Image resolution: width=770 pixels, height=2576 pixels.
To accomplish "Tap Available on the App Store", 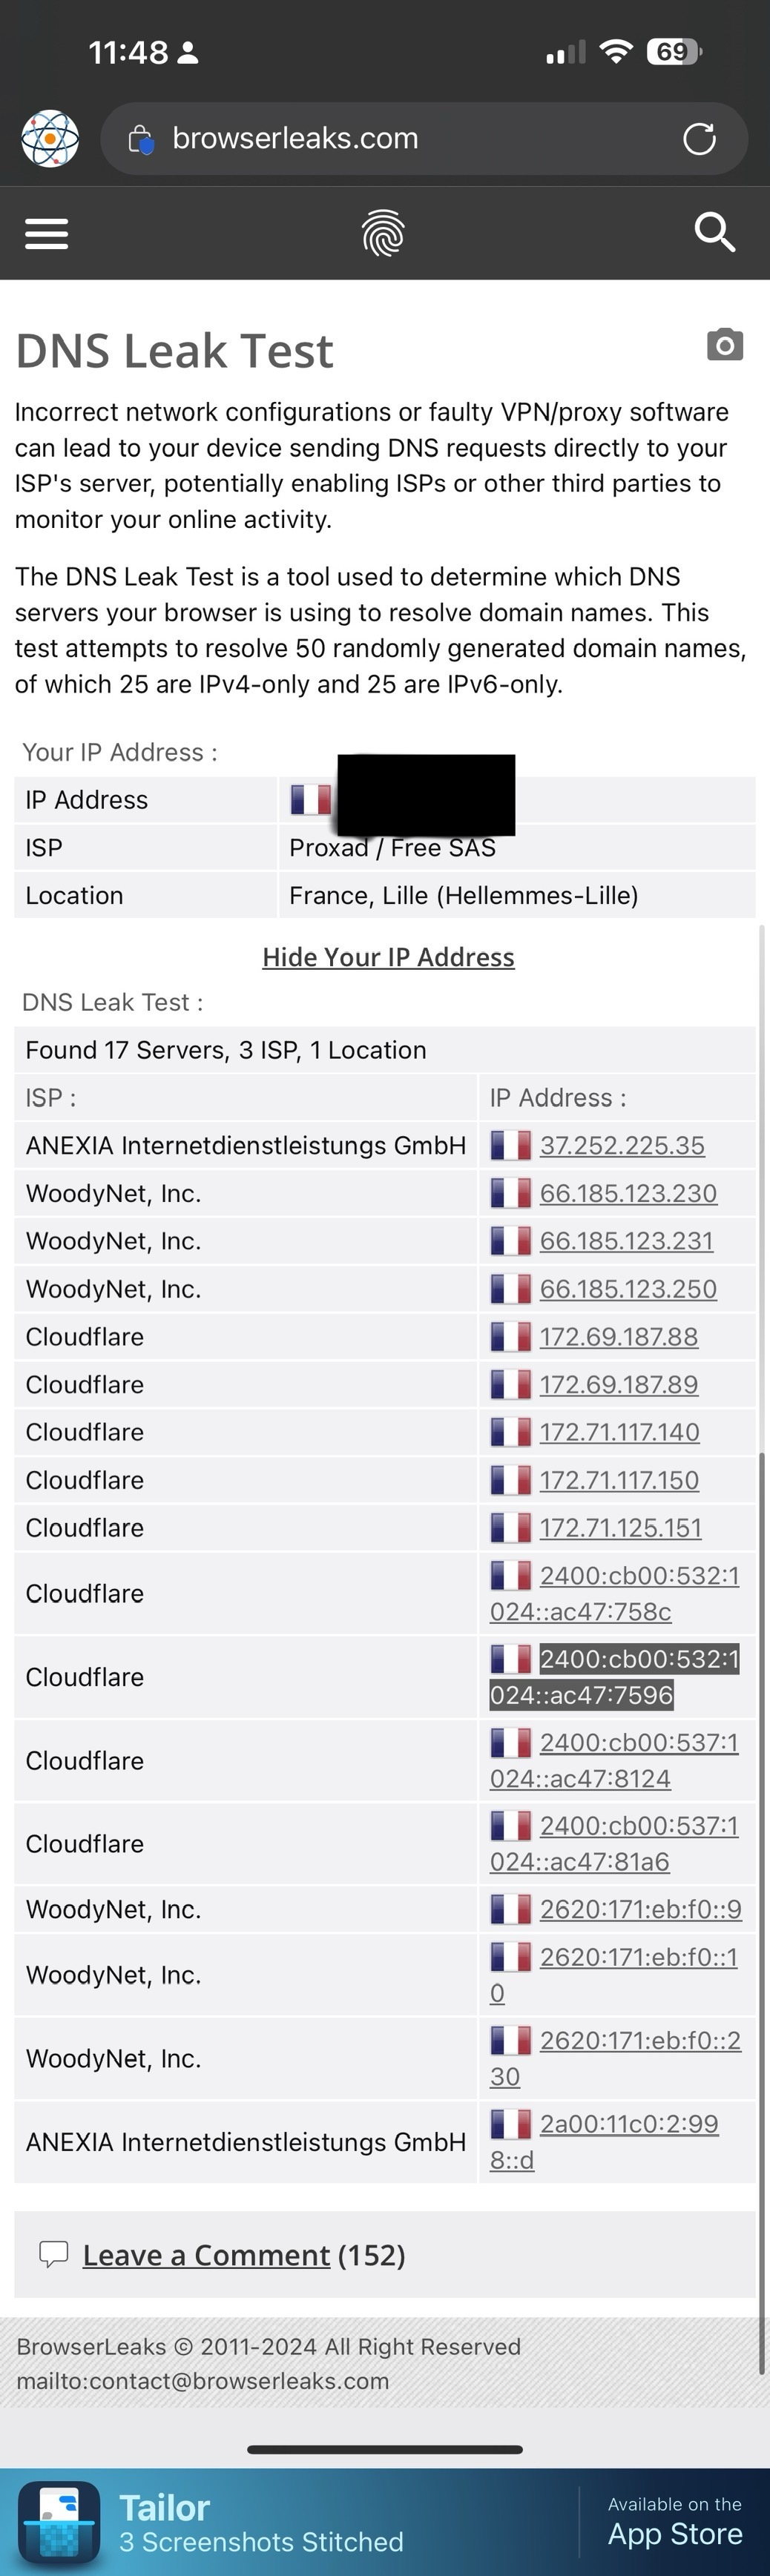I will 675,2521.
